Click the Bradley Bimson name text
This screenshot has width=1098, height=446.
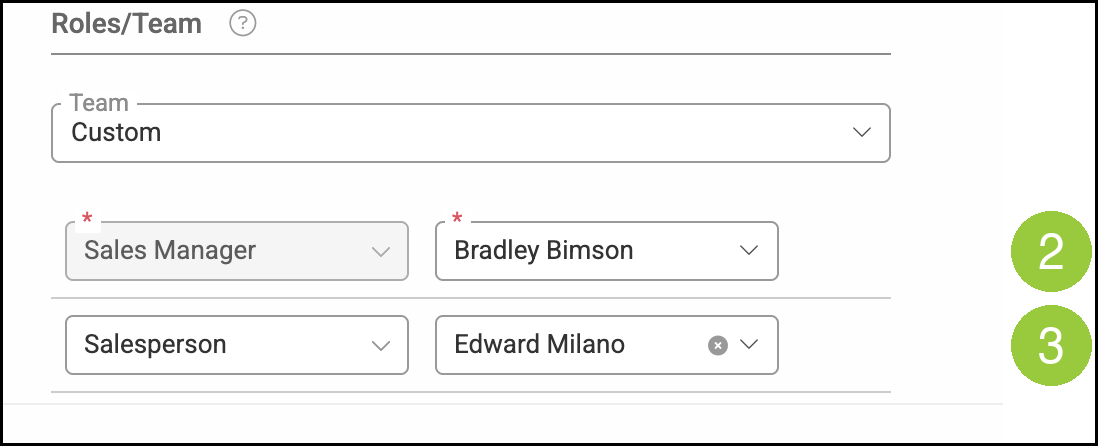pos(543,251)
